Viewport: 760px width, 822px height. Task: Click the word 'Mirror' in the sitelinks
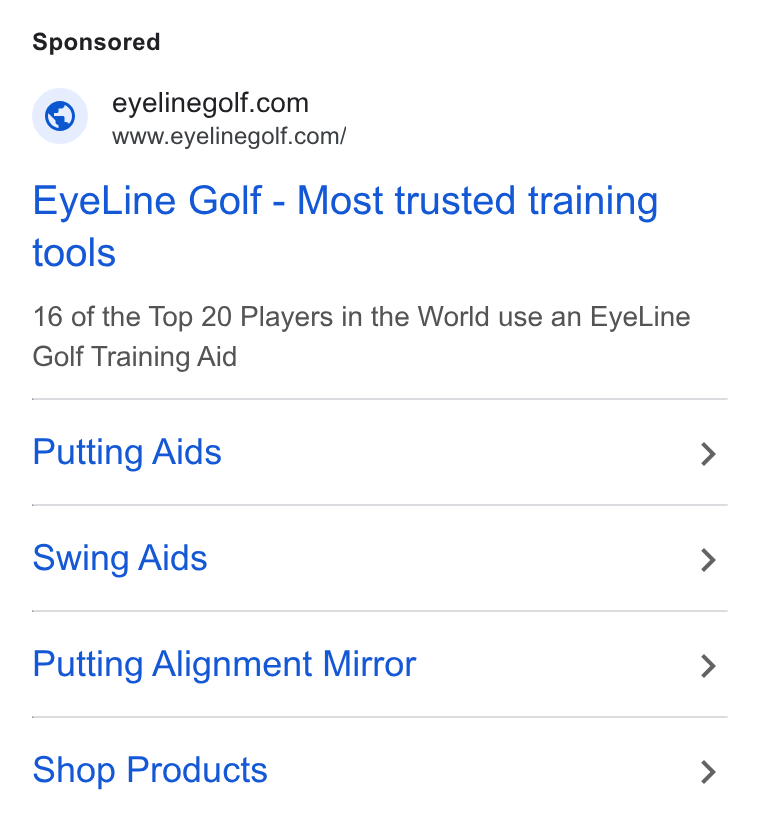(369, 664)
